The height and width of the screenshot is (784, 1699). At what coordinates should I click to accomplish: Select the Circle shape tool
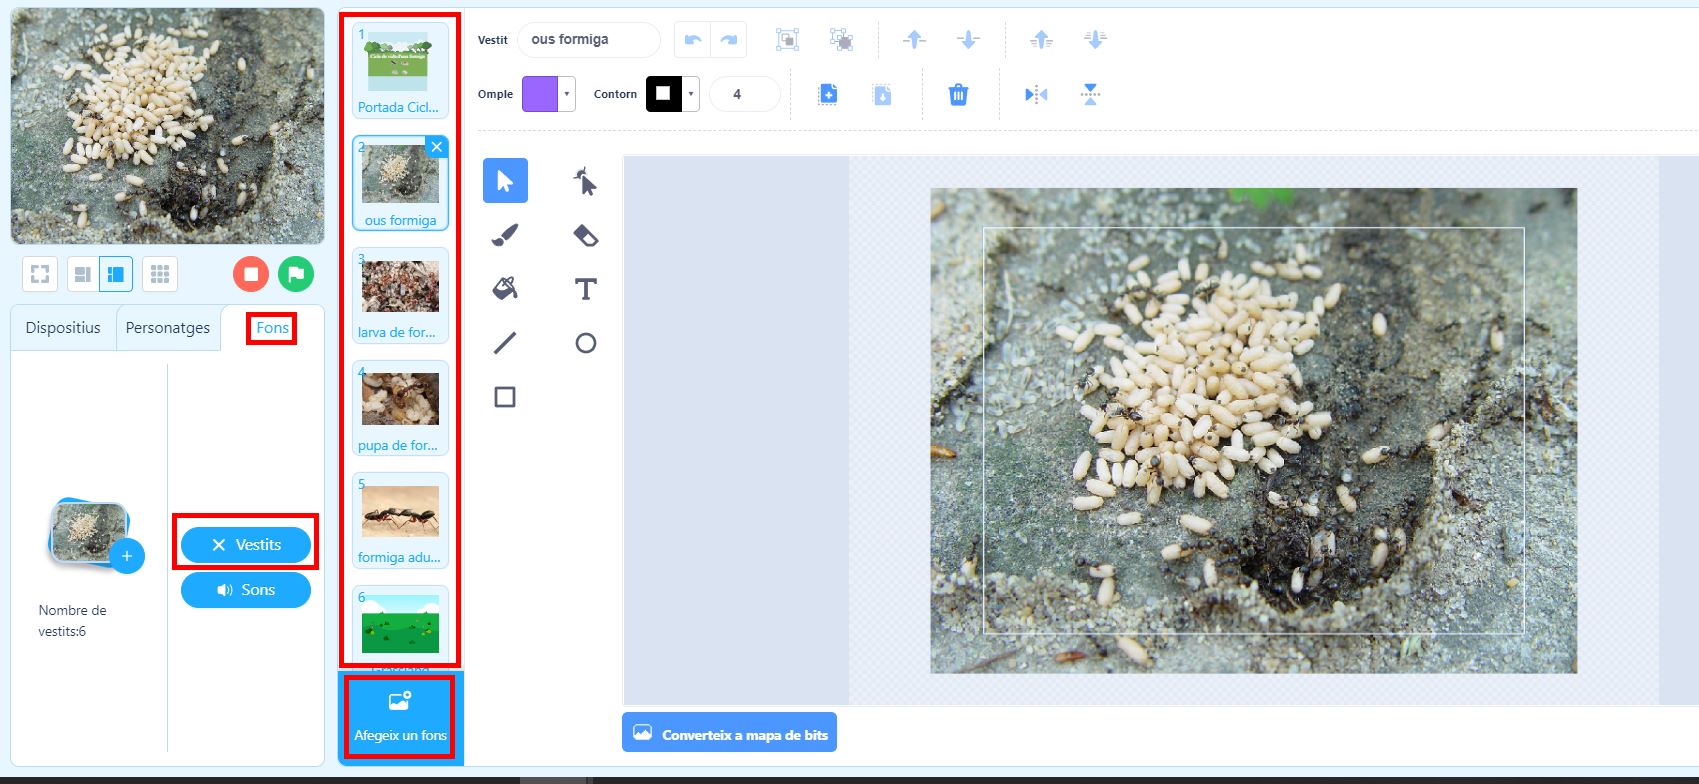pyautogui.click(x=585, y=343)
